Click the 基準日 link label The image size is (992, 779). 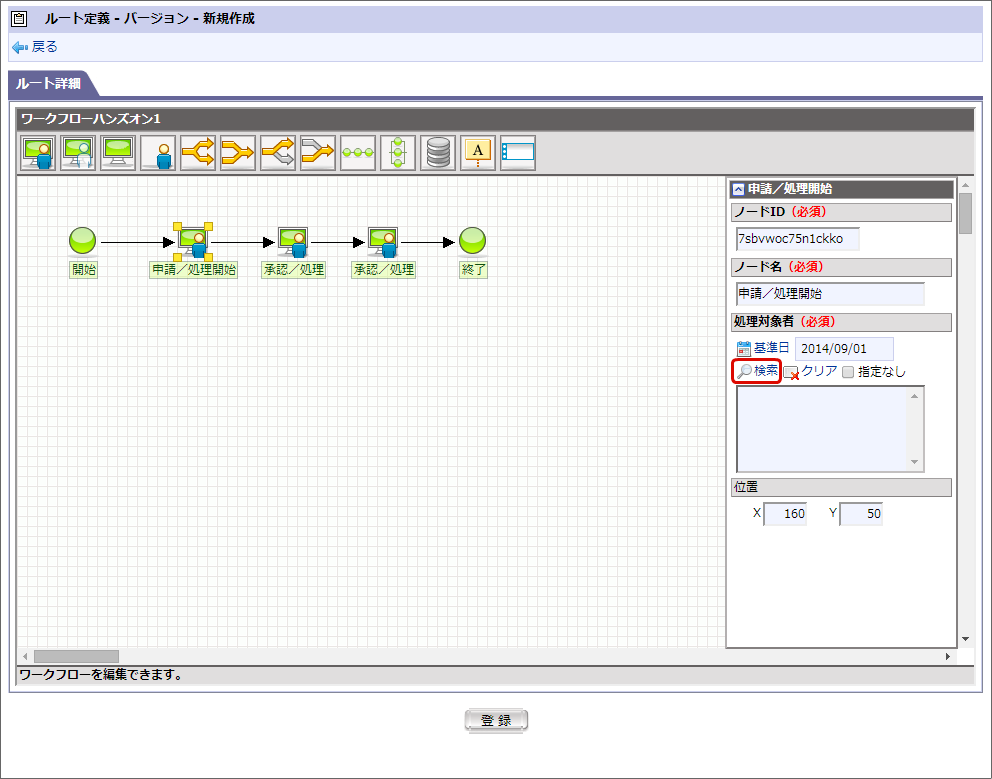pyautogui.click(x=771, y=348)
